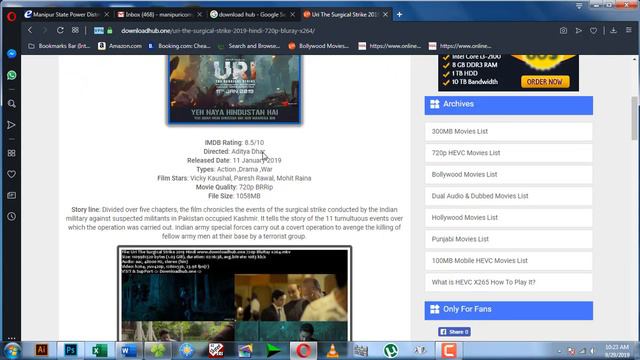Open Opera browser taskbar icon

pyautogui.click(x=303, y=351)
